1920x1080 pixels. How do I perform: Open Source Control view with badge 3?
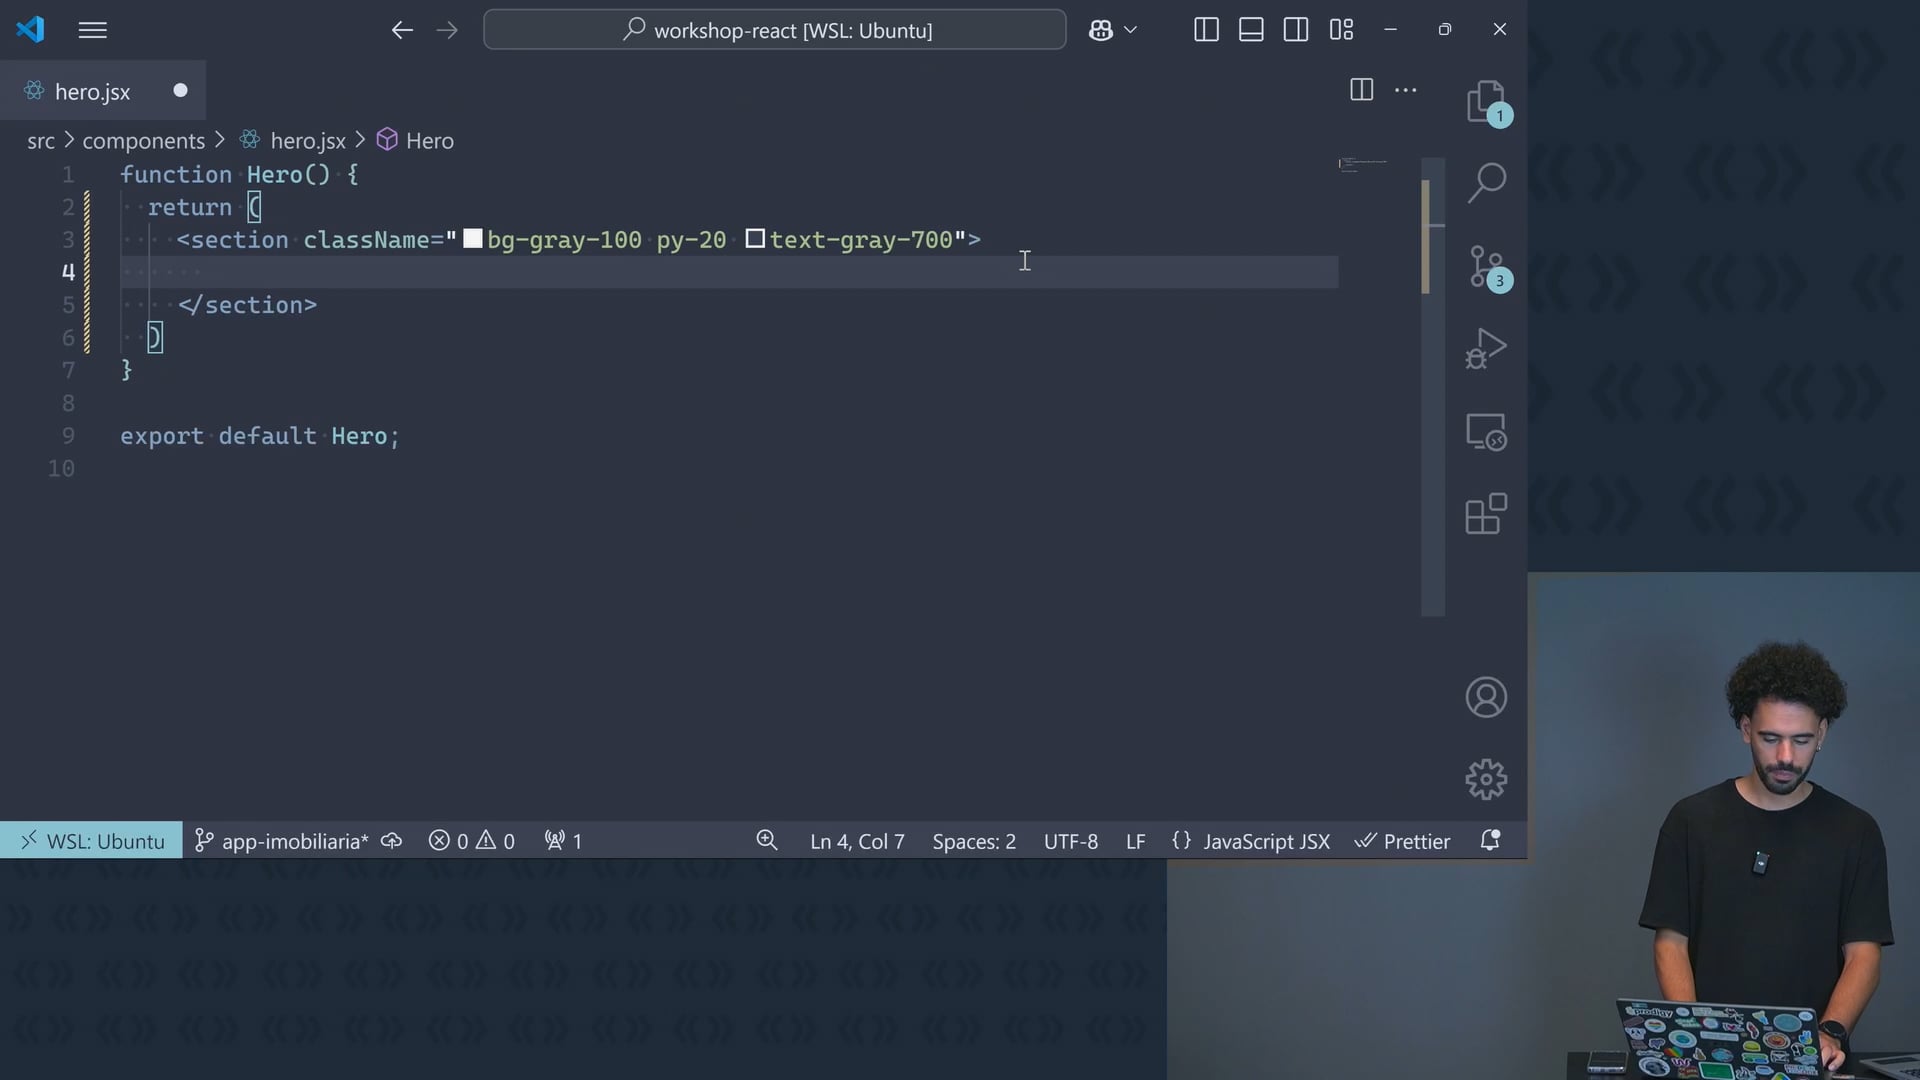coord(1486,266)
